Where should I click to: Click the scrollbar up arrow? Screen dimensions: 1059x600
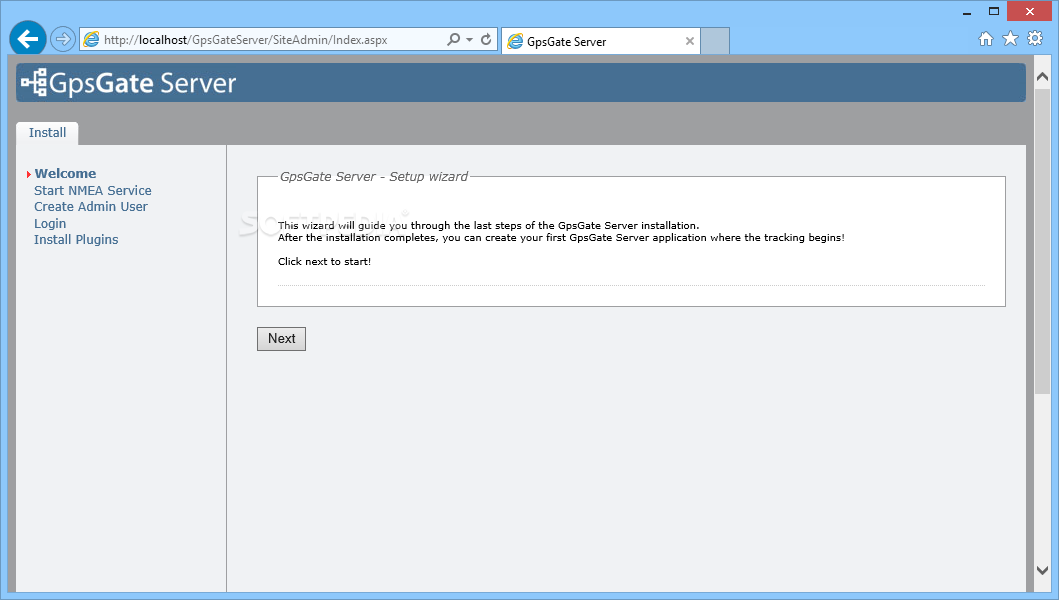tap(1042, 77)
